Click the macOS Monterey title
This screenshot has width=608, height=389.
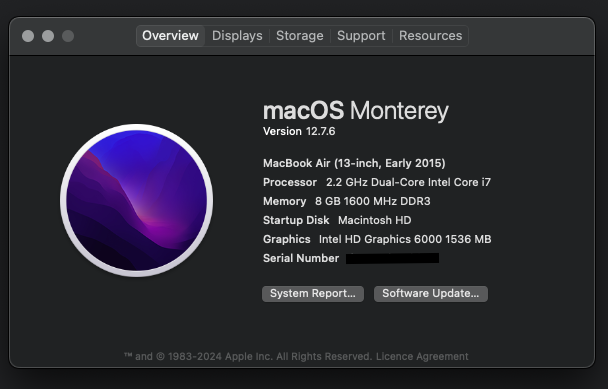click(356, 111)
